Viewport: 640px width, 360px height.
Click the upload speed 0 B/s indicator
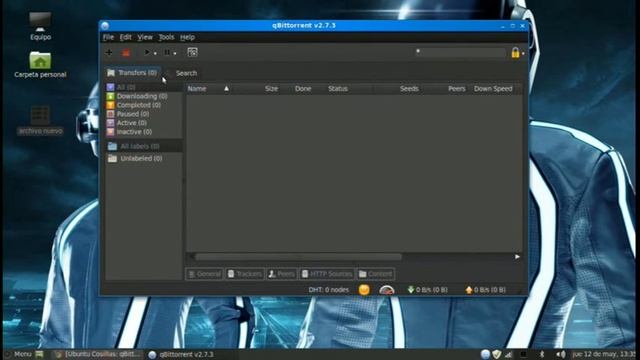click(x=485, y=290)
